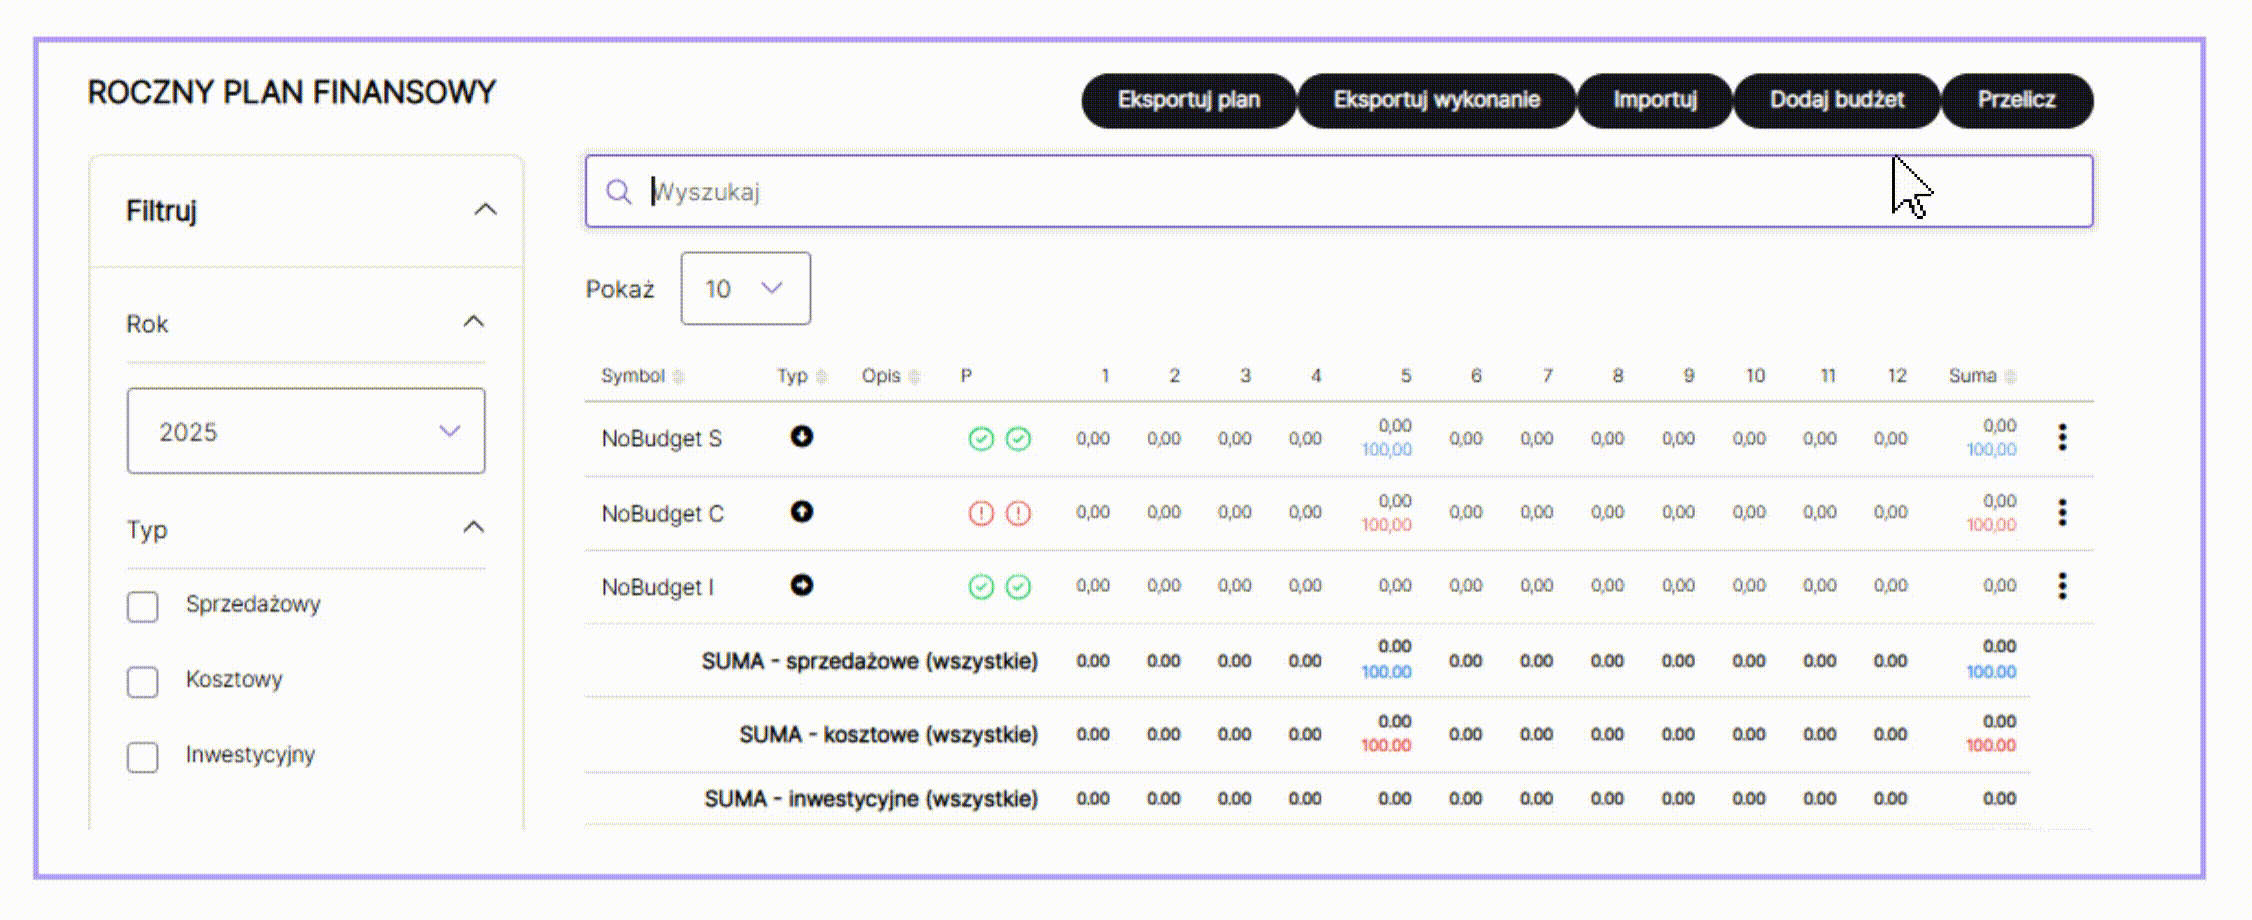Select the NoBudget S row label
This screenshot has height=920, width=2252.
coord(661,439)
